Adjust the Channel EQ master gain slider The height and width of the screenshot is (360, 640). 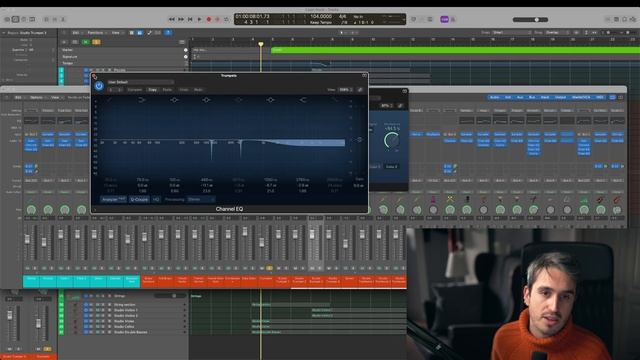coord(360,140)
